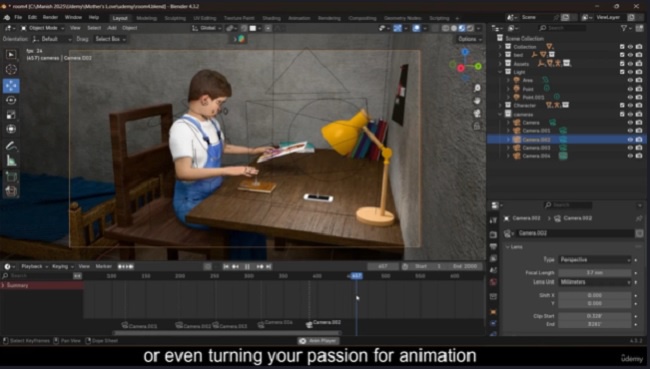
Task: Toggle camera view with viewport camera icon
Action: [x=477, y=113]
